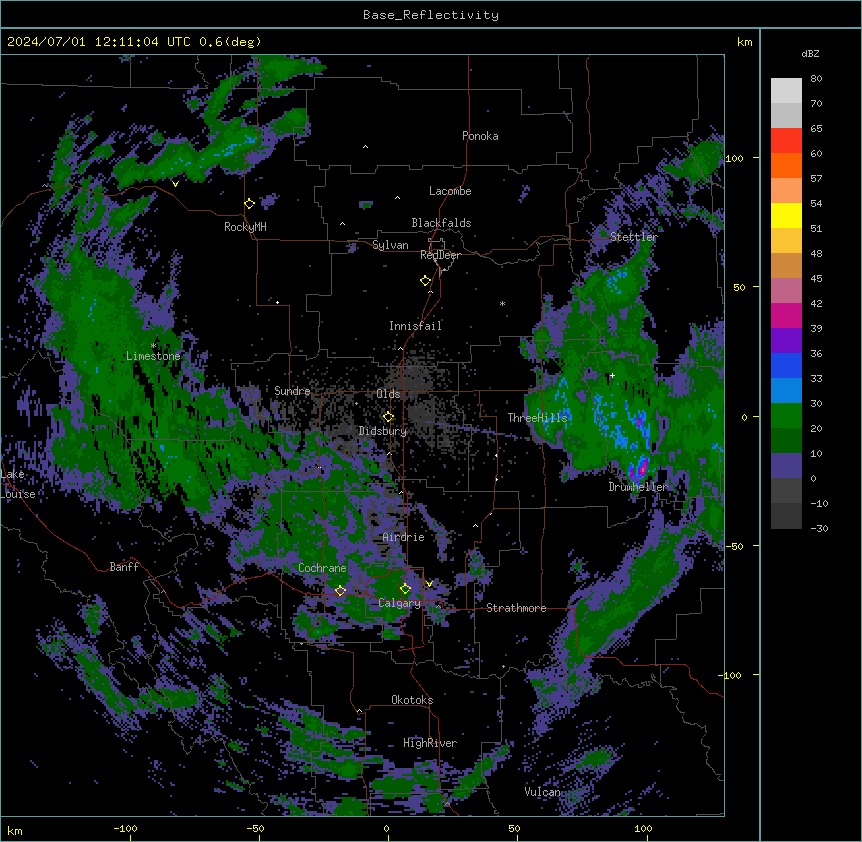
Task: Click the Drumheller label
Action: pyautogui.click(x=638, y=487)
